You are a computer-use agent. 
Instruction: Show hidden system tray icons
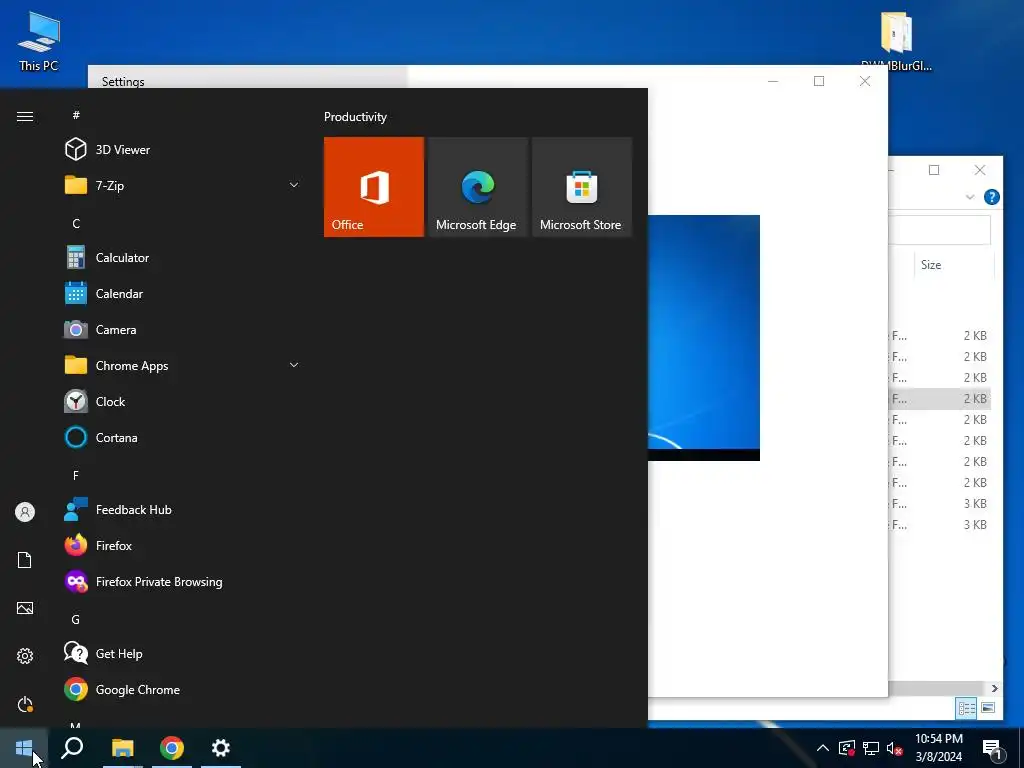tap(823, 748)
